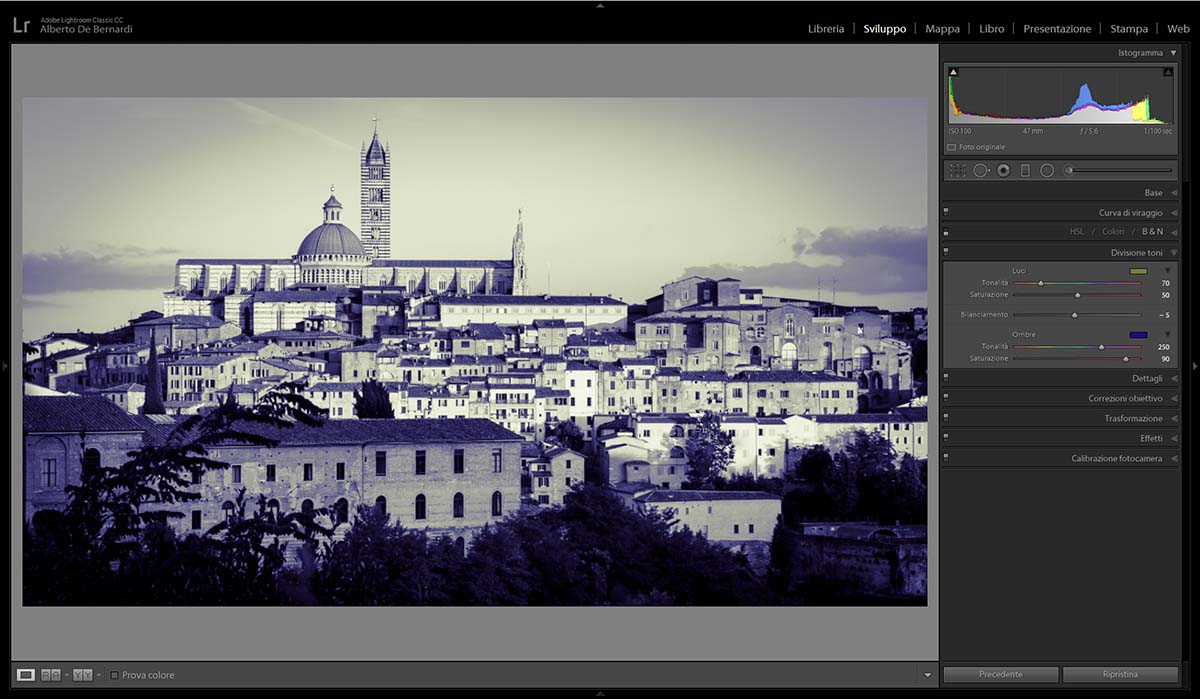Open the Libreria module
Screen dimensions: 1200x699
coord(826,29)
